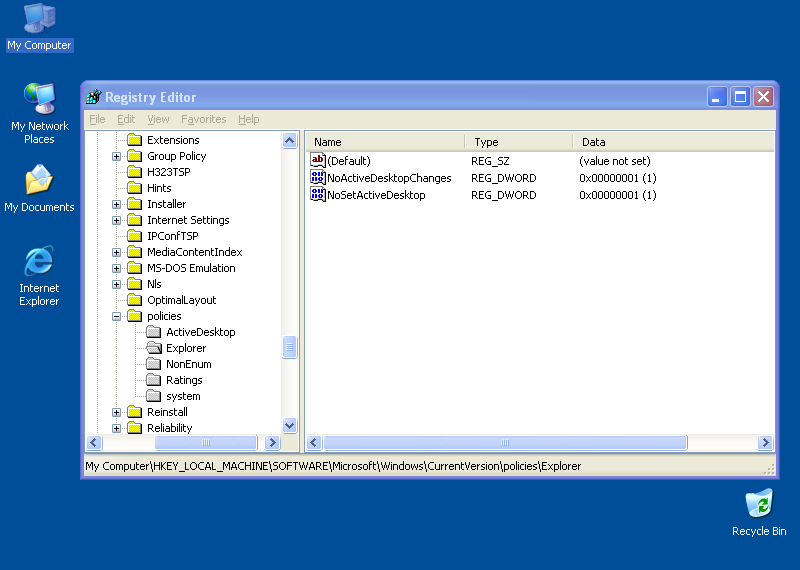Viewport: 800px width, 570px height.
Task: Click the tree pane scroll left arrow
Action: [94, 442]
